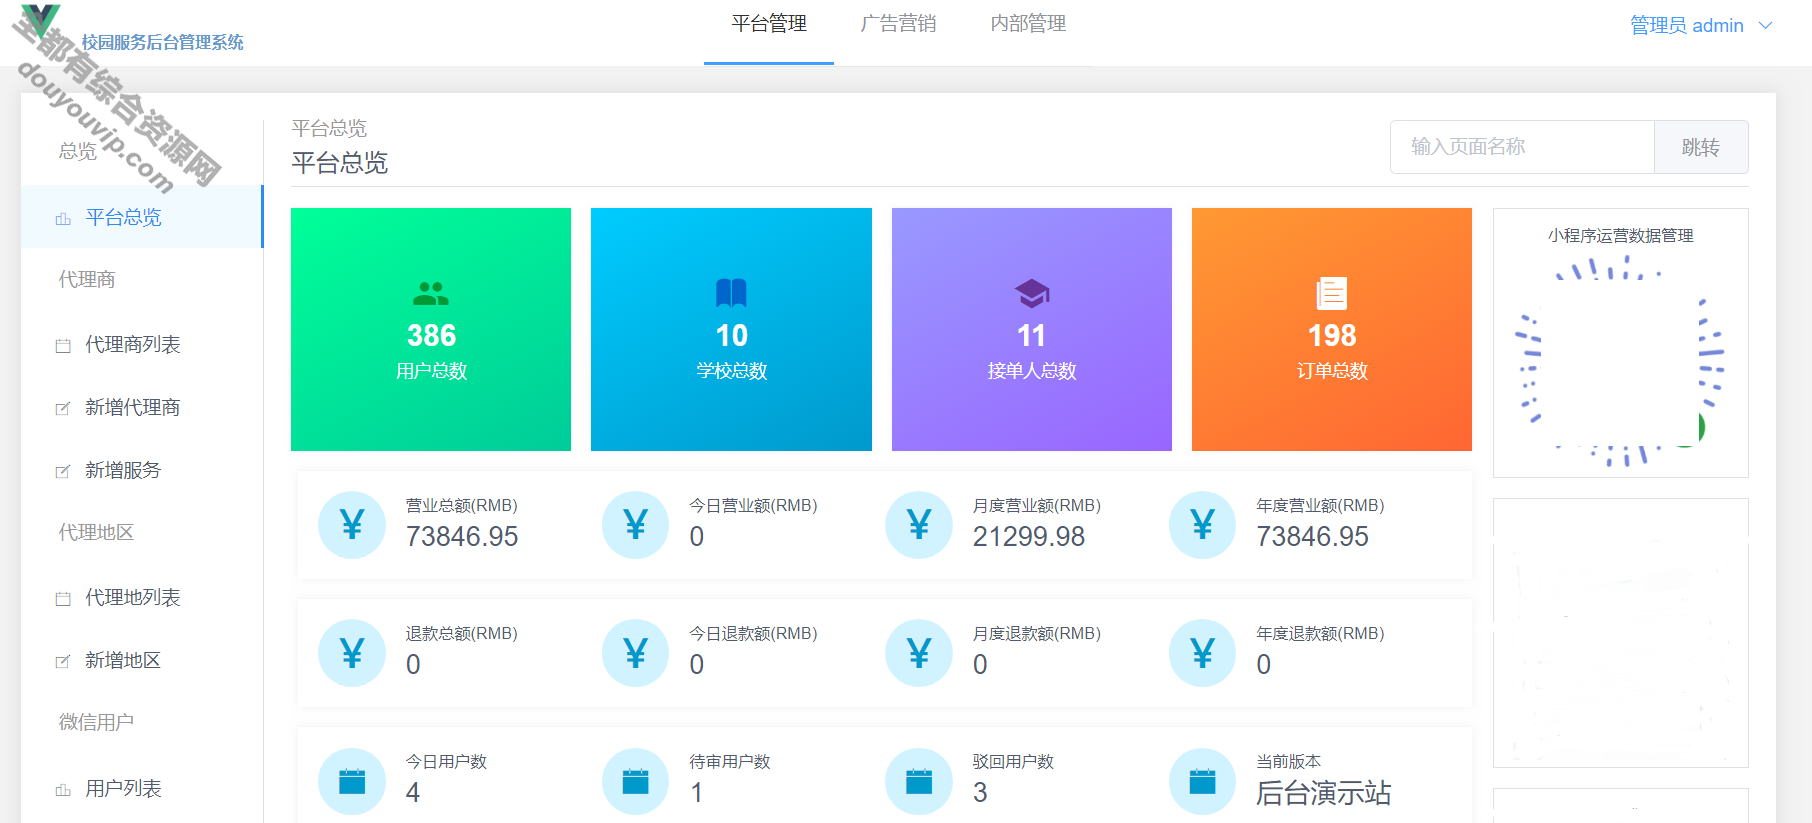Expand the 管理员 admin dropdown arrow
Screen dimensions: 1812x823
point(1766,26)
